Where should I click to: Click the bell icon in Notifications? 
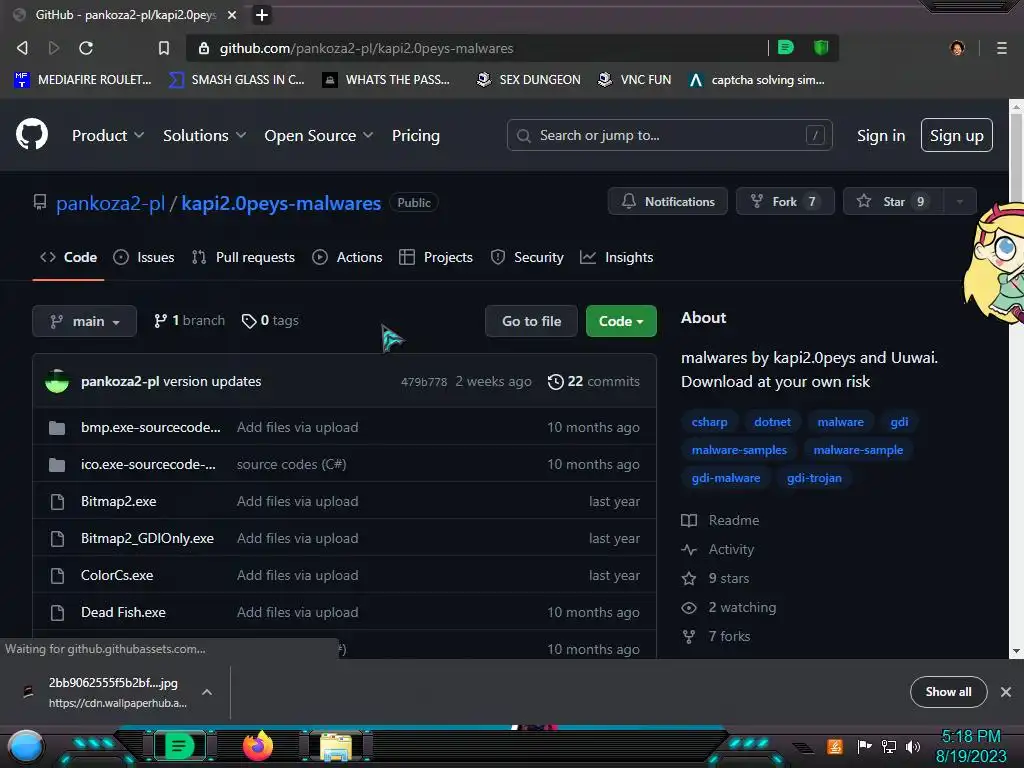point(628,201)
